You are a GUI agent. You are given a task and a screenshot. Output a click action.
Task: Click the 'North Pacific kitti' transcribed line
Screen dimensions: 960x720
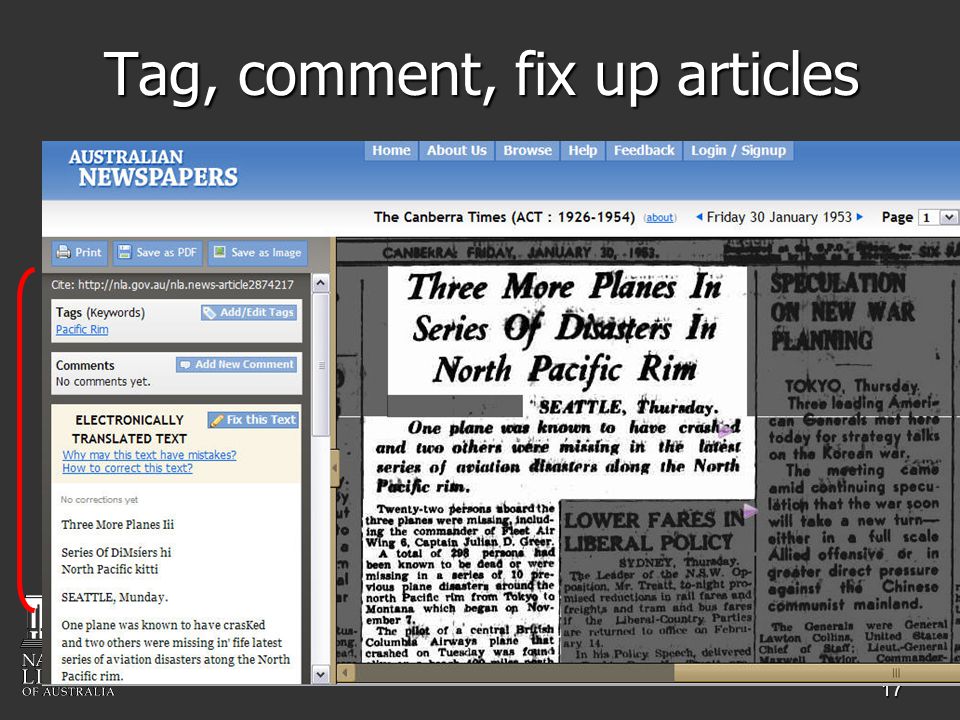click(x=110, y=569)
